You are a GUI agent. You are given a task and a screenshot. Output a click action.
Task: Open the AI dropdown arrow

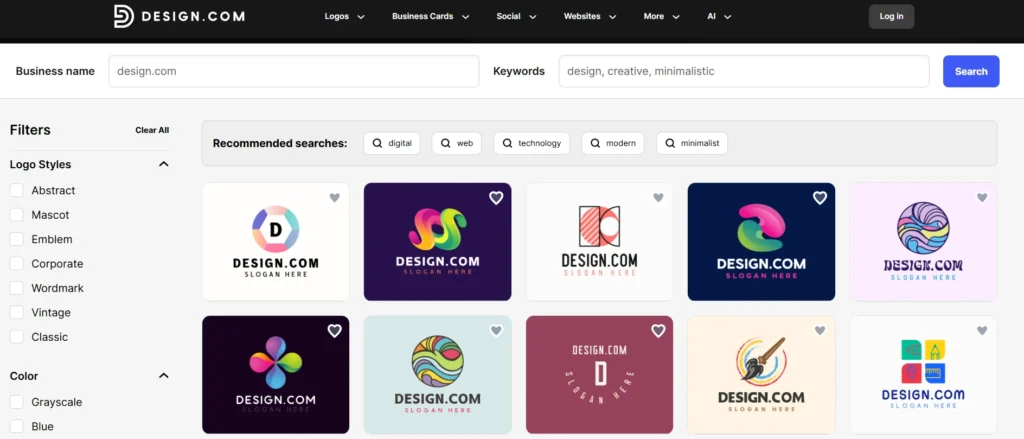point(728,17)
